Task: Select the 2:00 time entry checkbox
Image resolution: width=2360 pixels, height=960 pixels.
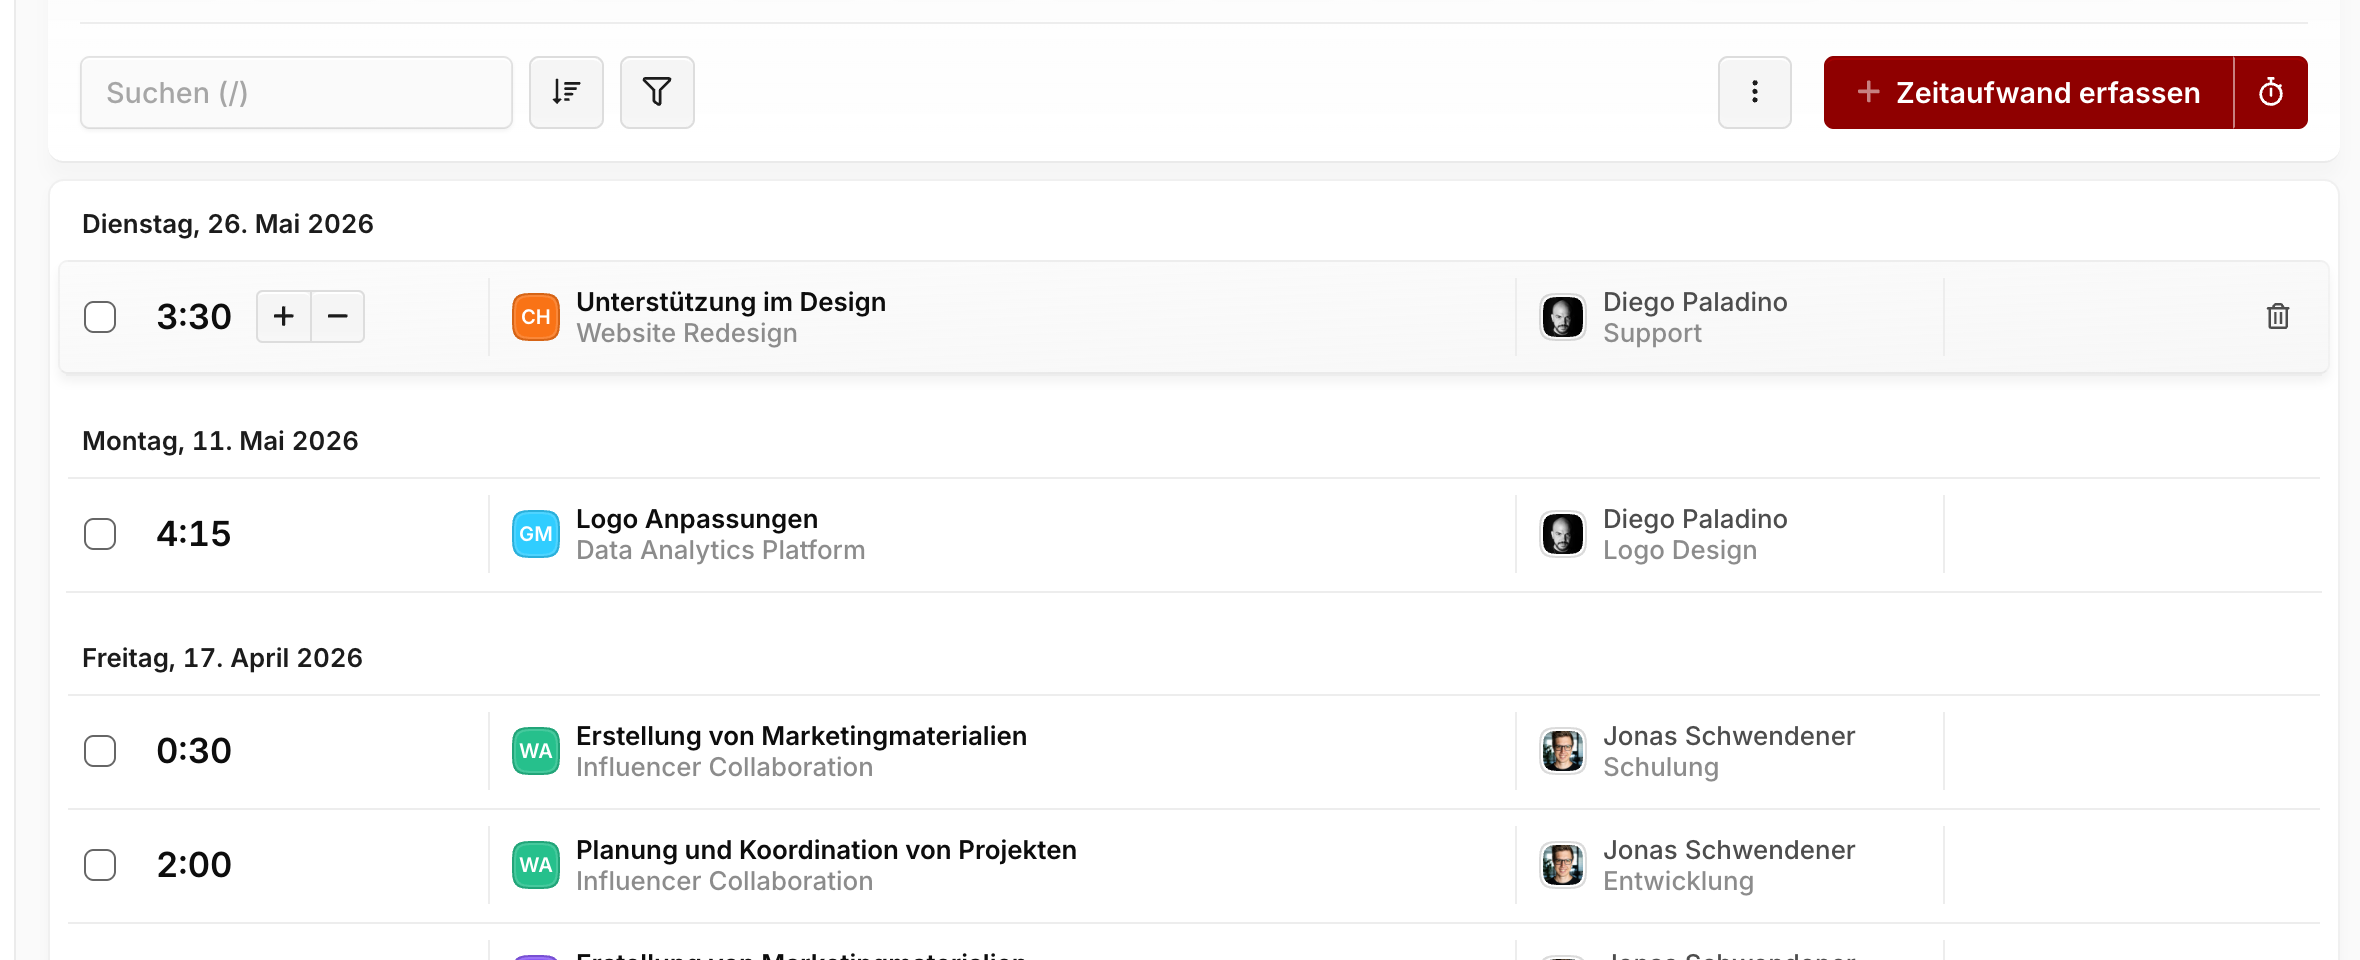Action: click(x=100, y=865)
